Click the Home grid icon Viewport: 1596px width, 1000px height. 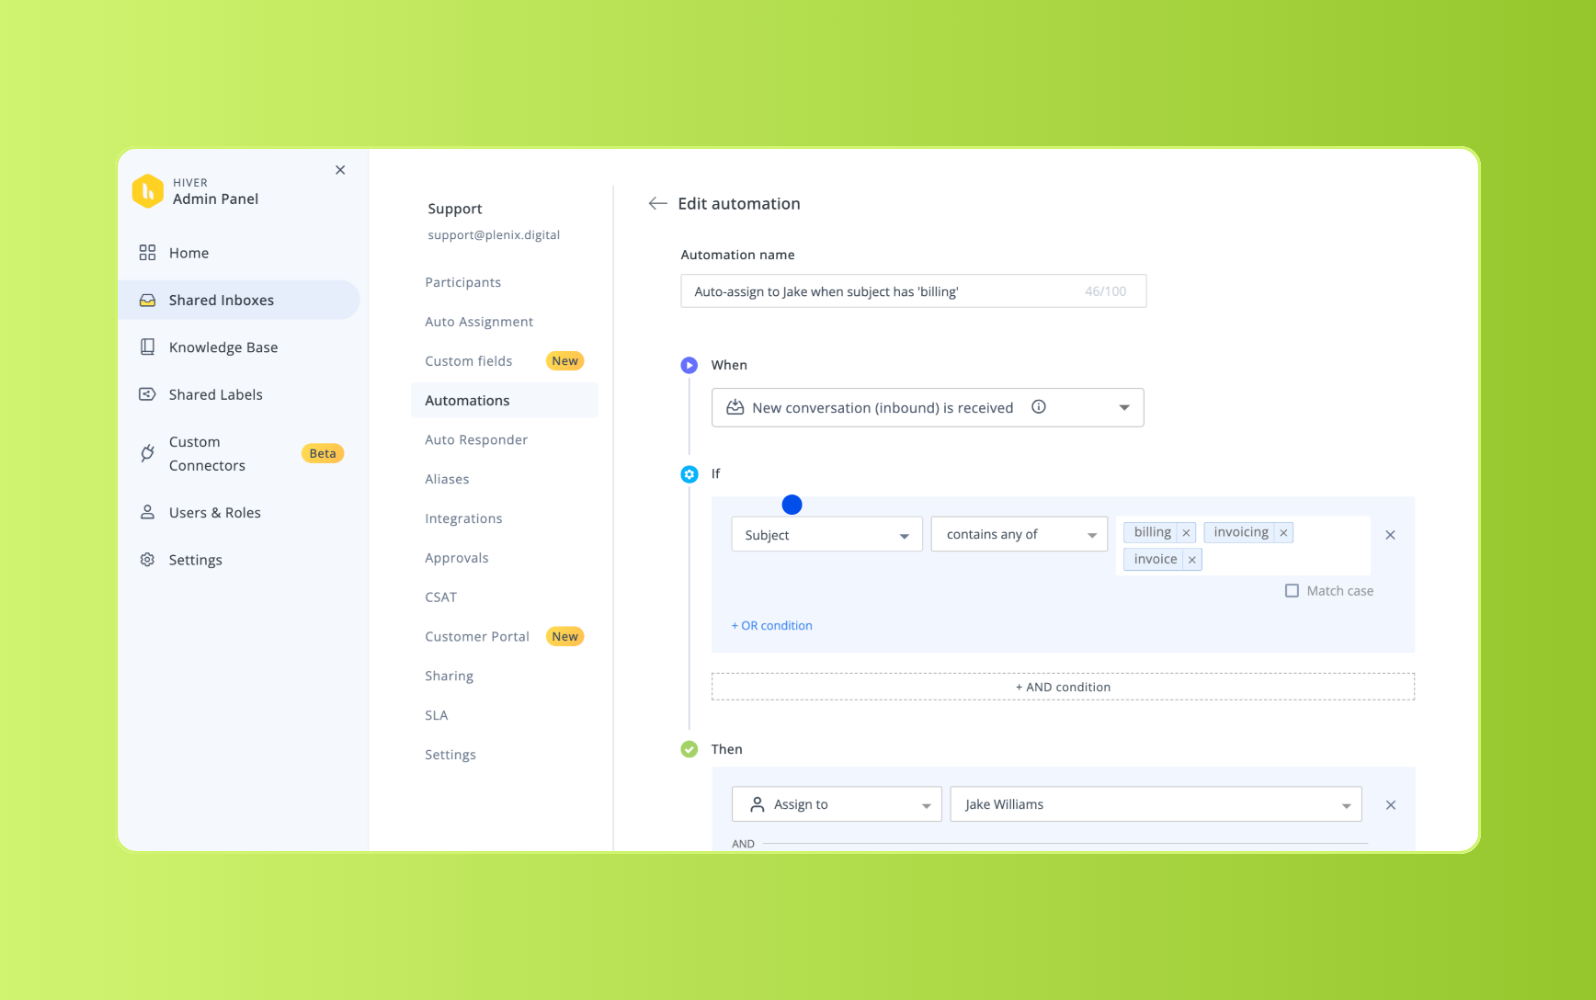click(147, 253)
